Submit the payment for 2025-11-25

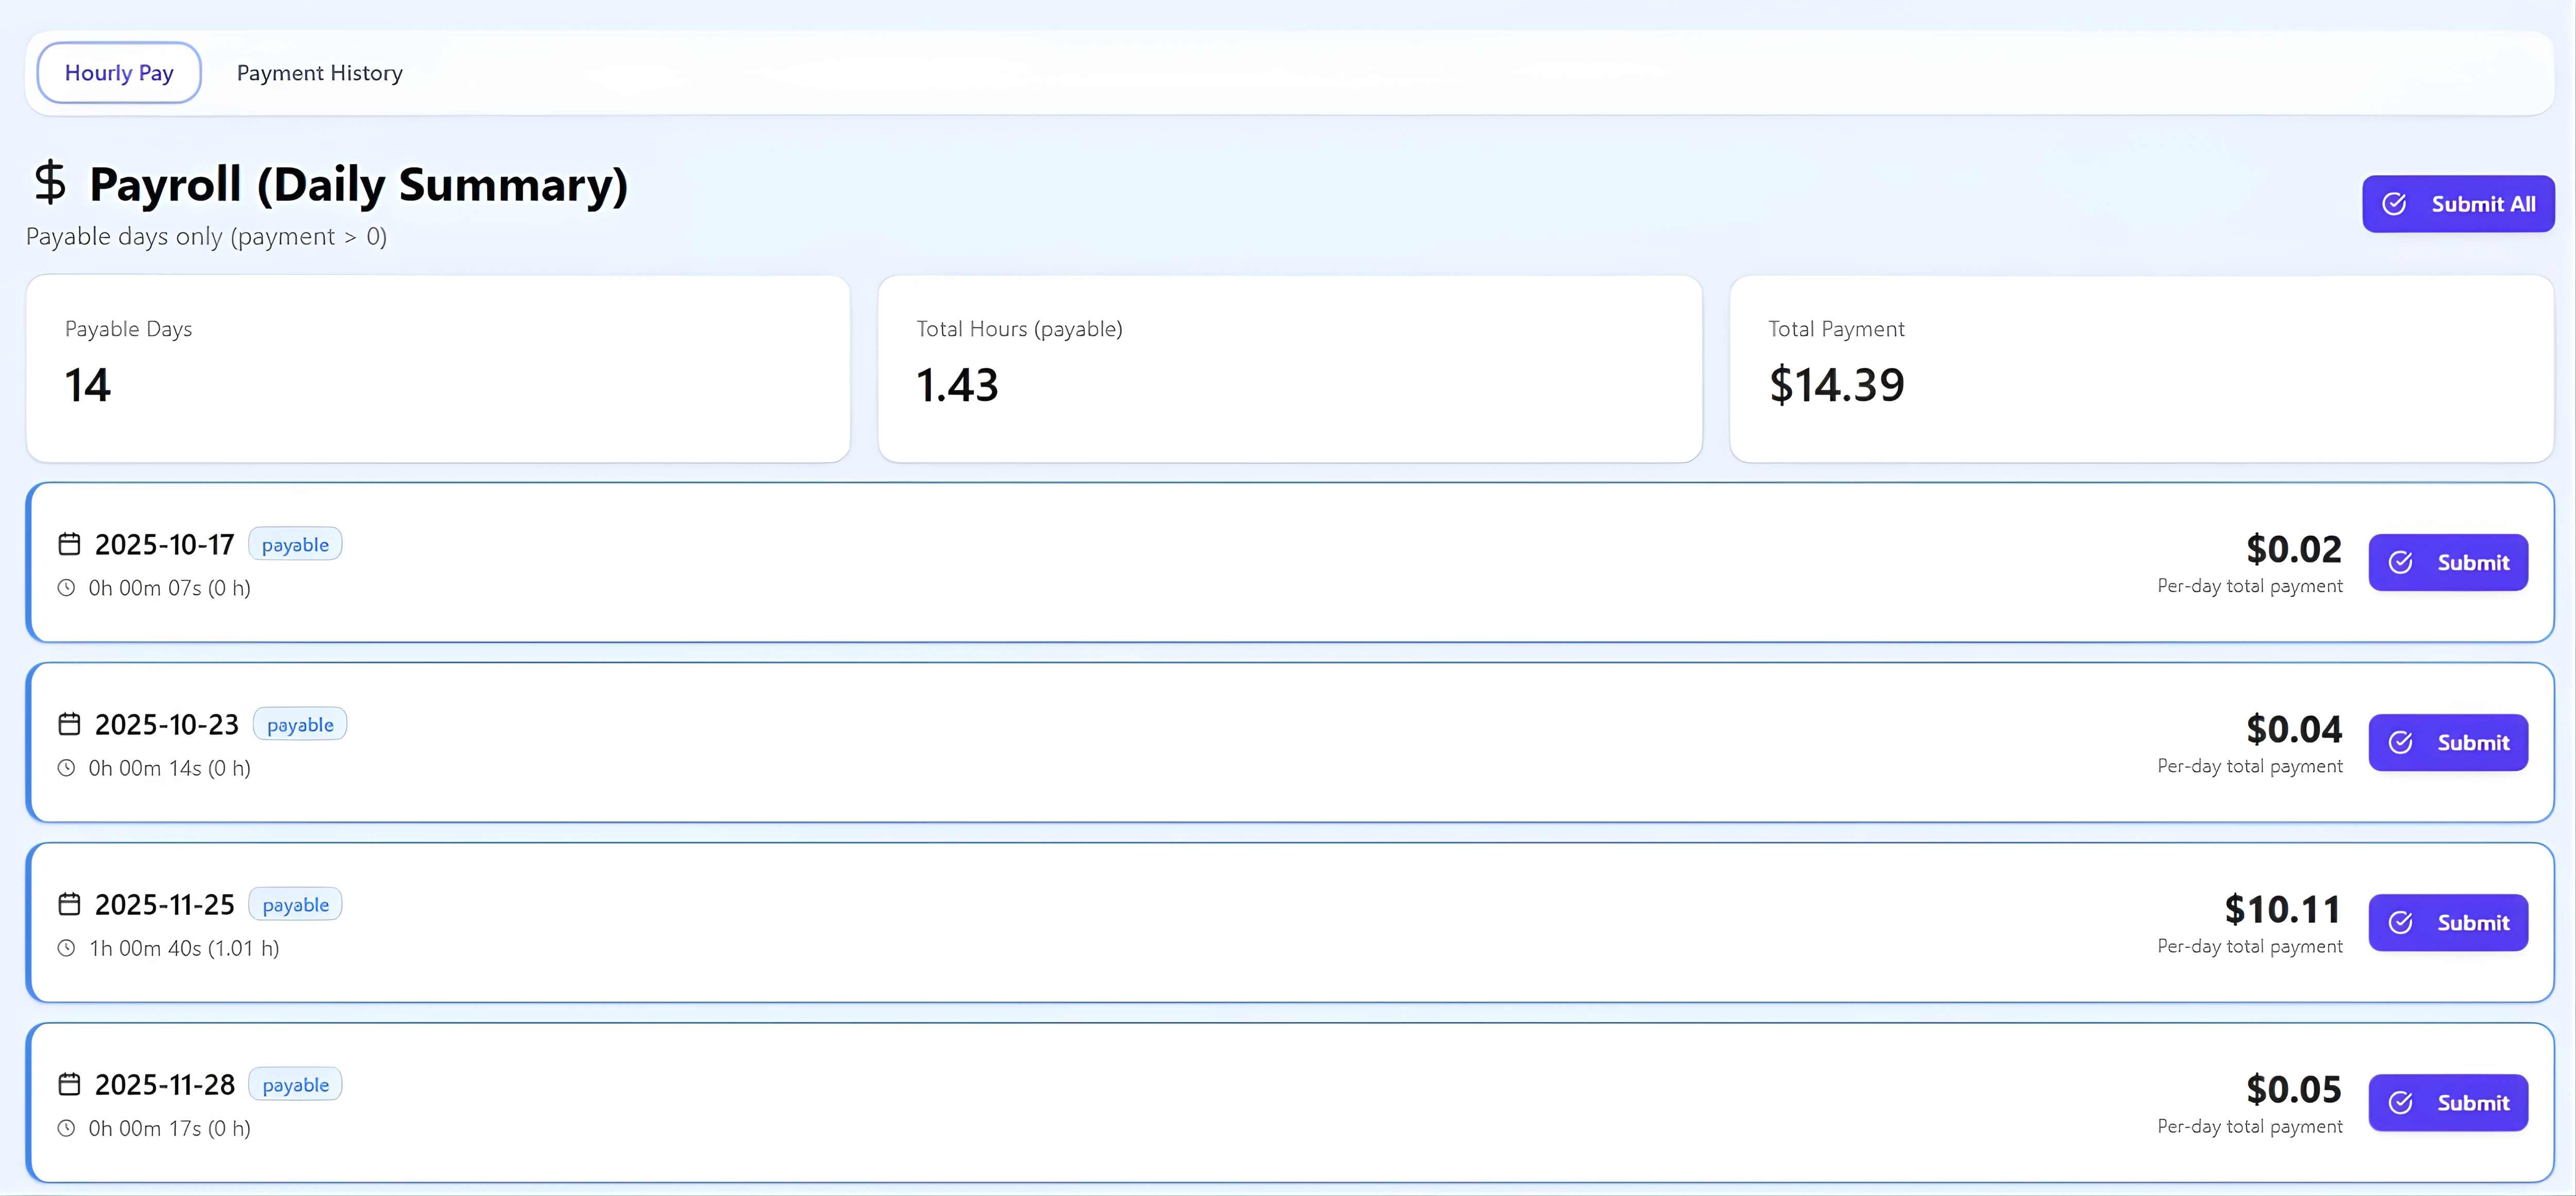(2448, 922)
